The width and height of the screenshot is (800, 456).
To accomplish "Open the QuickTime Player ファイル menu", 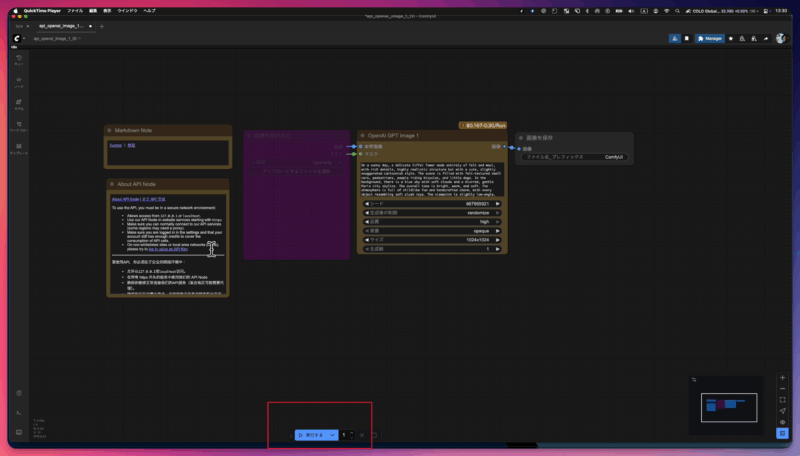I will coord(75,9).
